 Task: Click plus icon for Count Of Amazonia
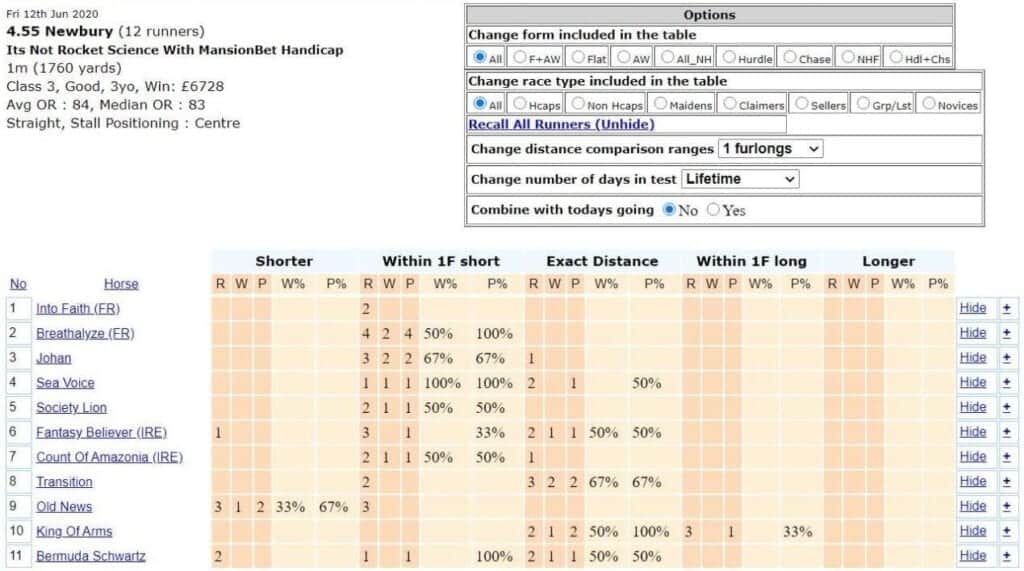[x=1006, y=457]
